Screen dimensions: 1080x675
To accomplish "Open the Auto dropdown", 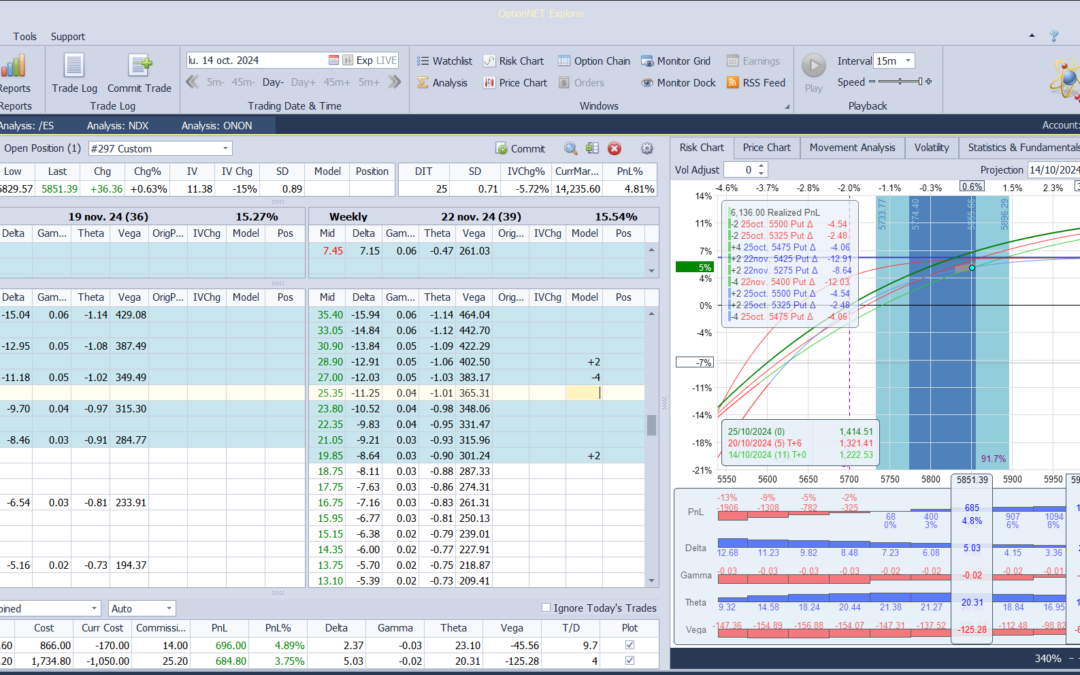I will click(x=169, y=608).
